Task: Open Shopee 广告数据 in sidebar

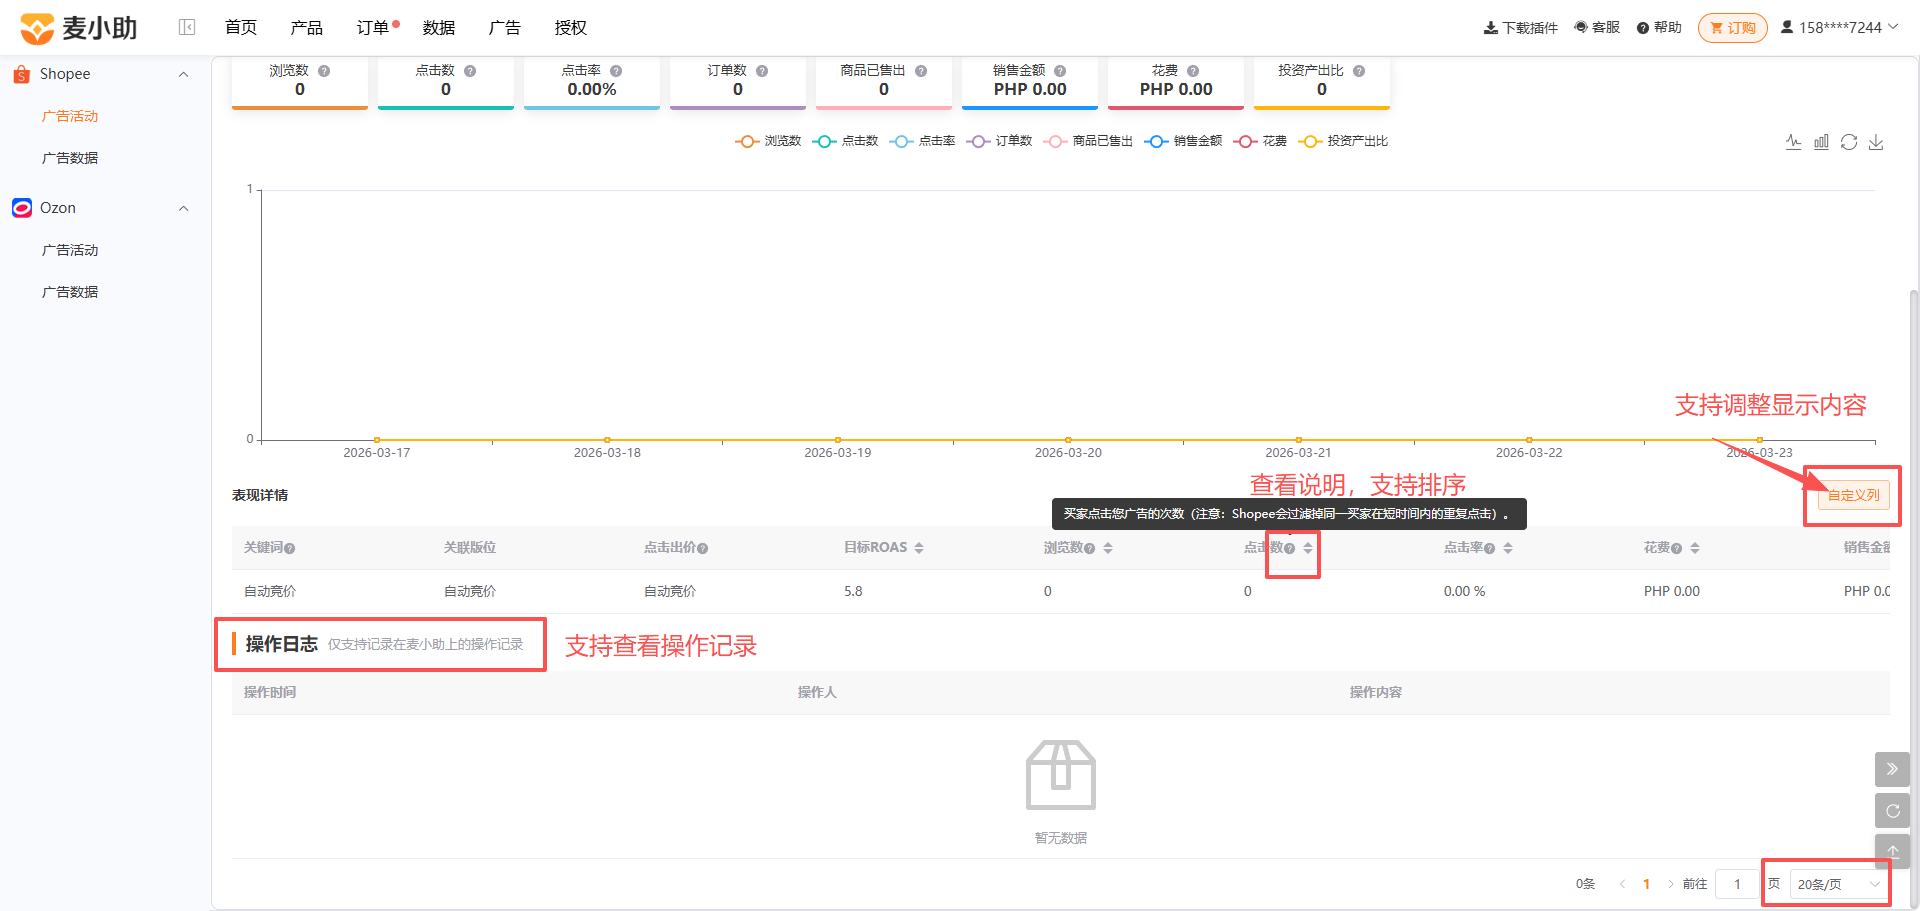Action: [x=70, y=158]
